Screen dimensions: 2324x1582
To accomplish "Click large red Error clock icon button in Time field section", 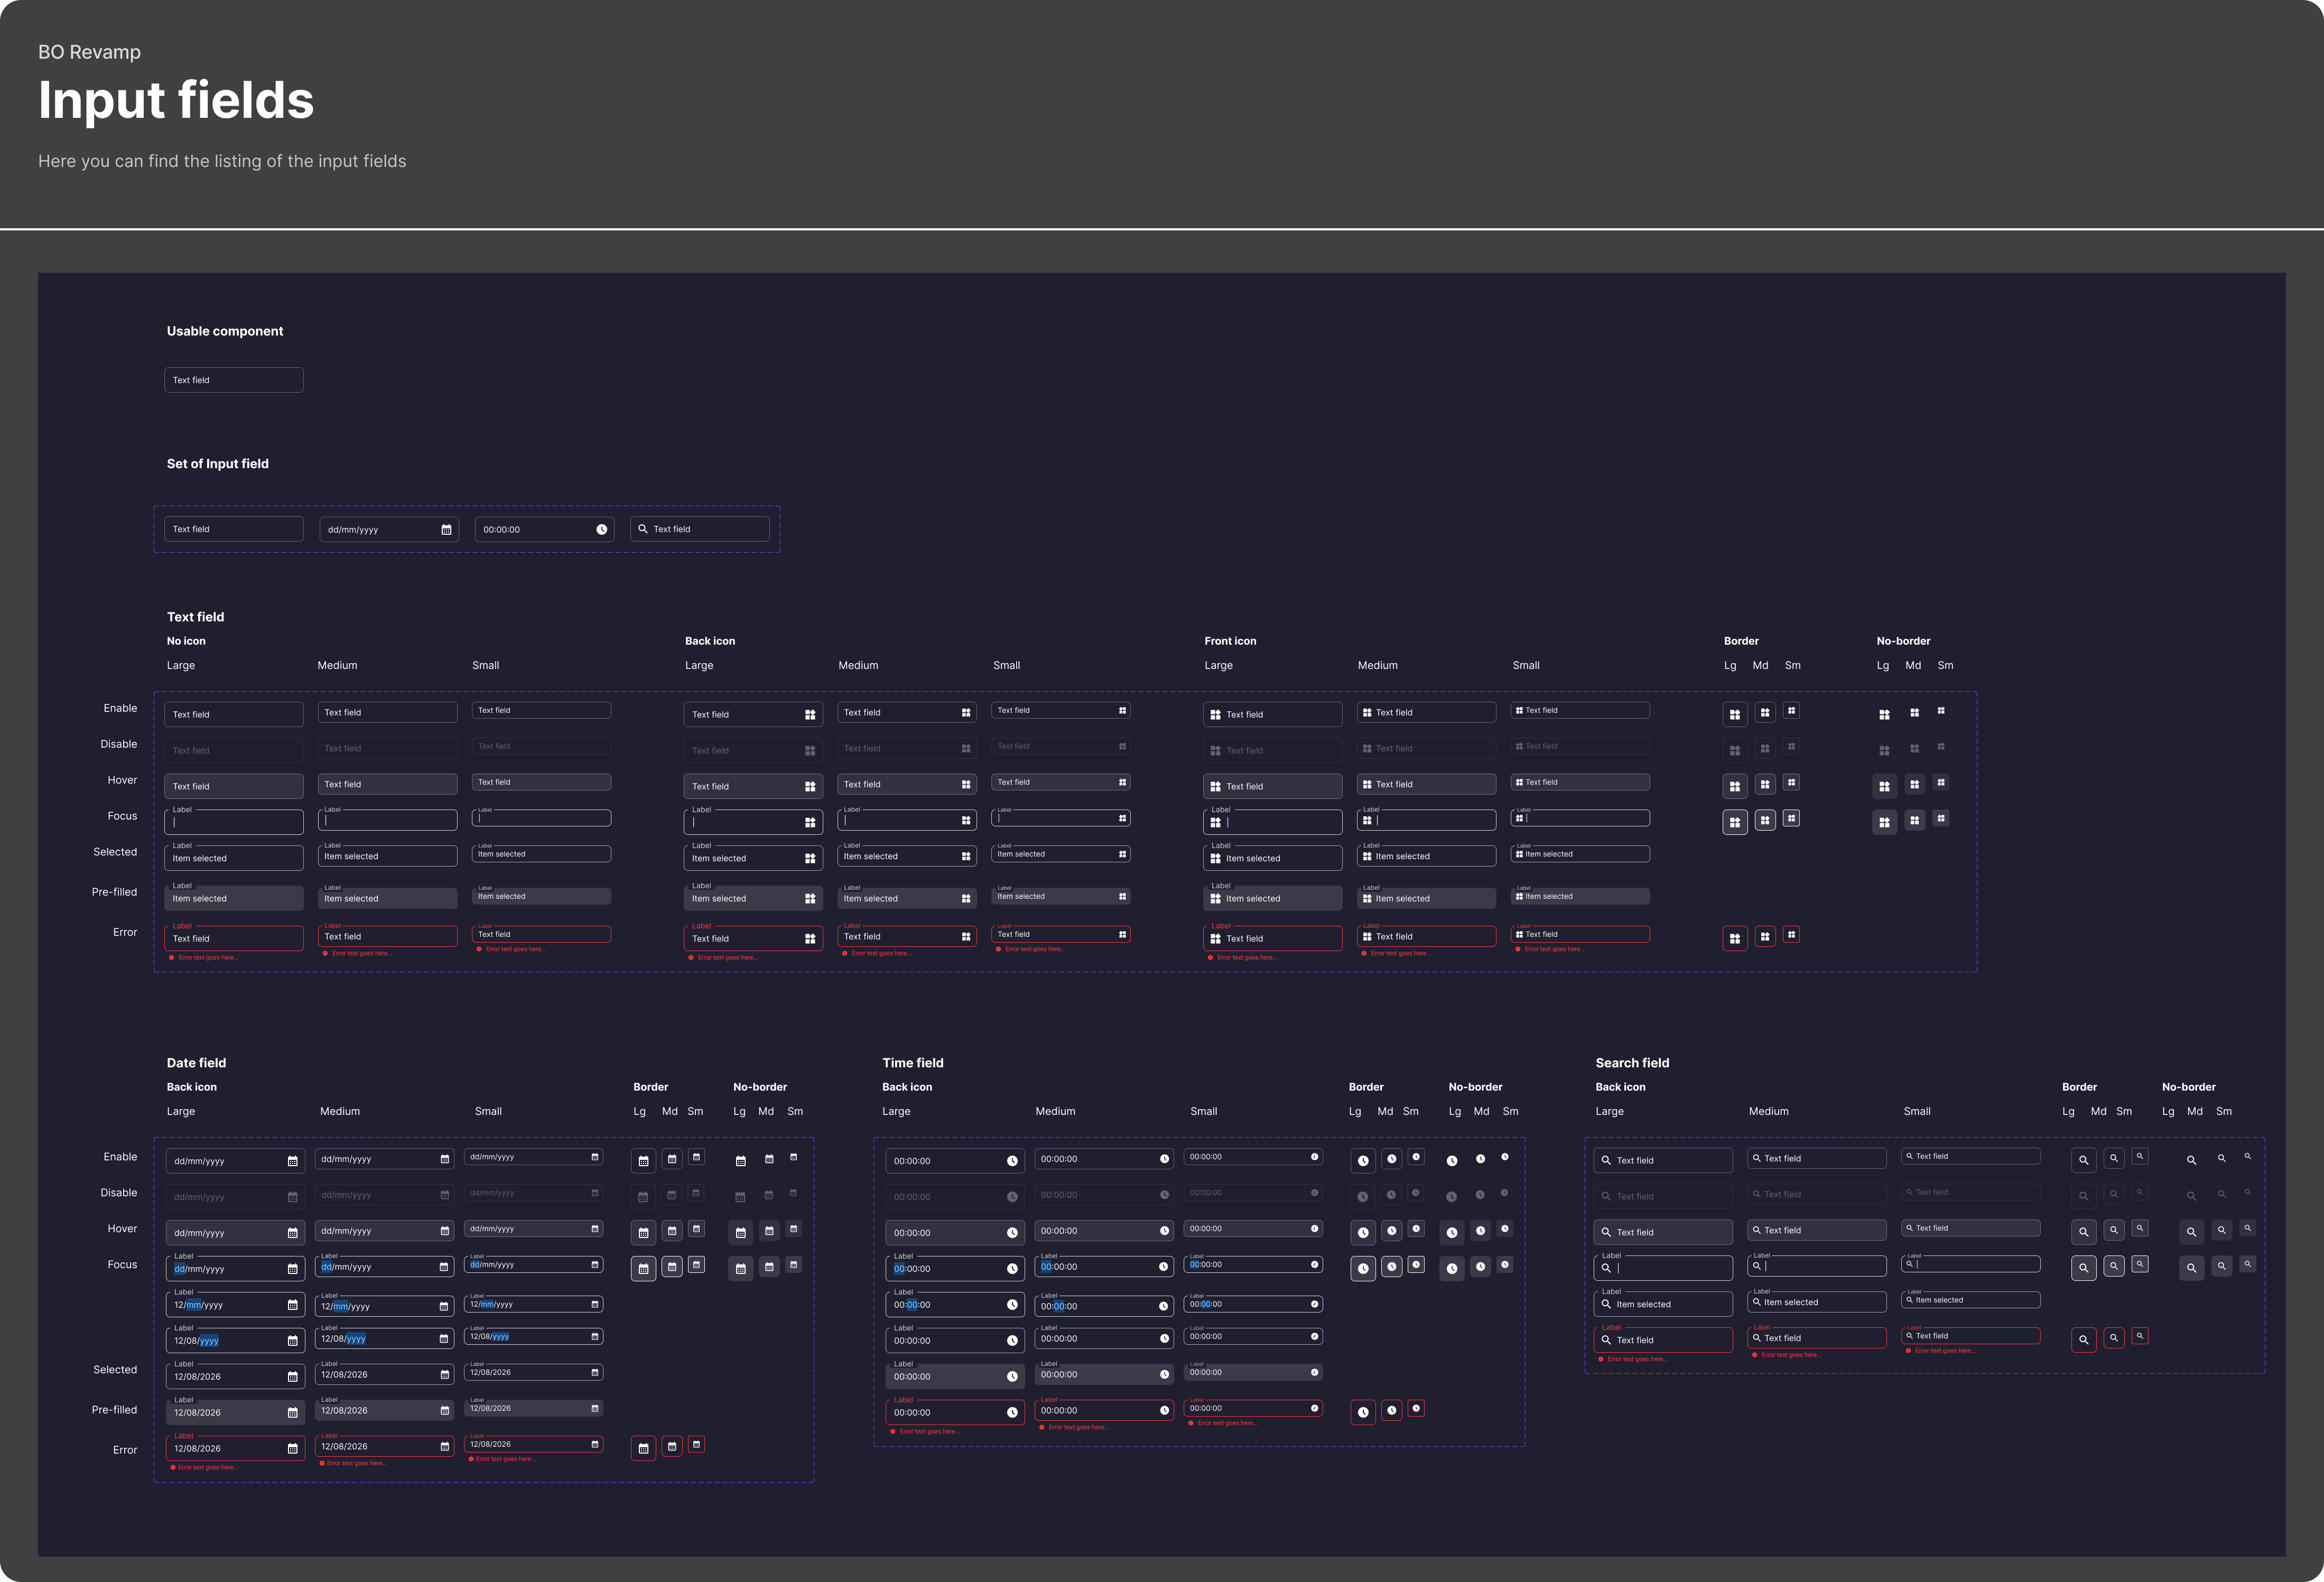I will point(1363,1413).
